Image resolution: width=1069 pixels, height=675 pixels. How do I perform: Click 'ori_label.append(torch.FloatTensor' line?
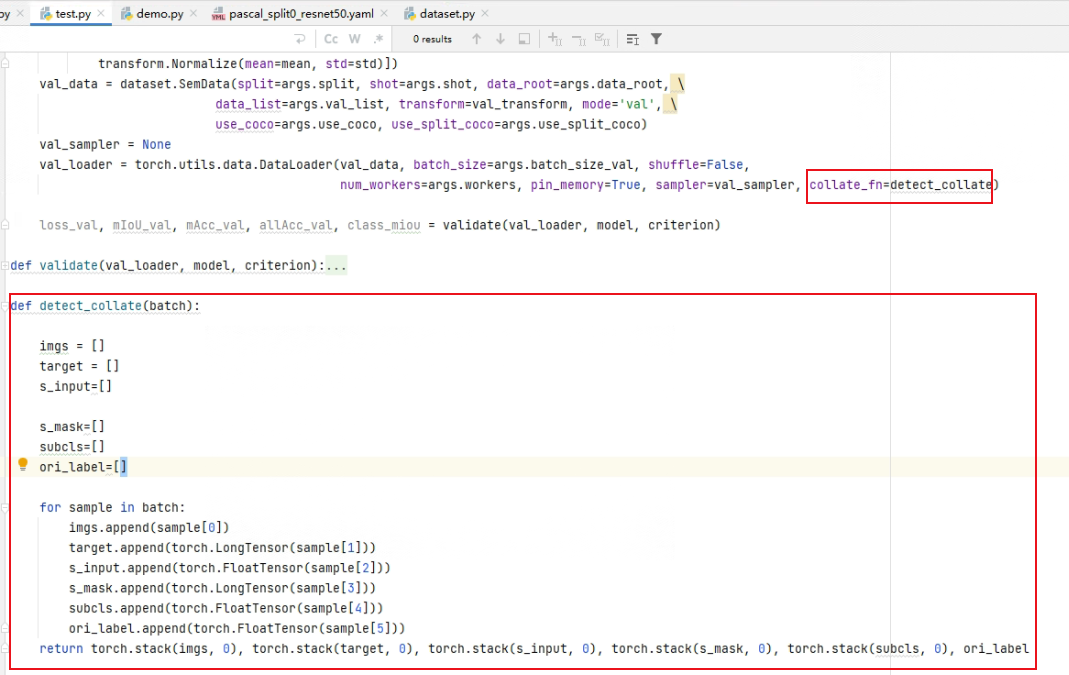point(237,628)
